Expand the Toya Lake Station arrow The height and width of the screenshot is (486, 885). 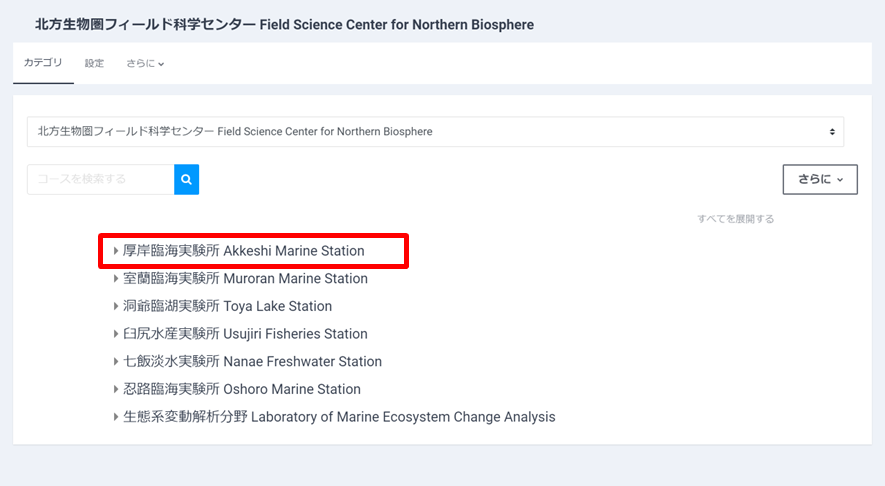point(116,306)
